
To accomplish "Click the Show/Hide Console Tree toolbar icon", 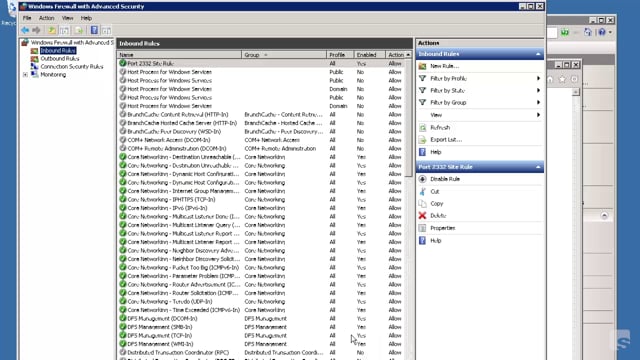I will tap(64, 30).
